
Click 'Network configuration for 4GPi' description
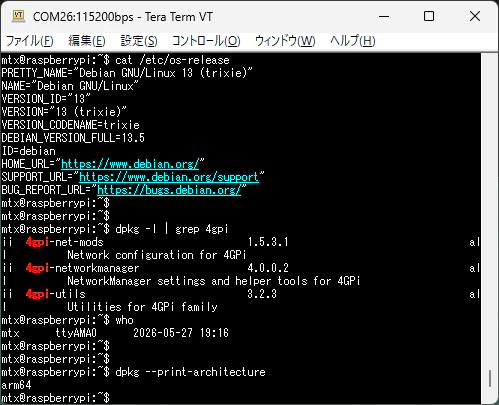click(x=157, y=255)
